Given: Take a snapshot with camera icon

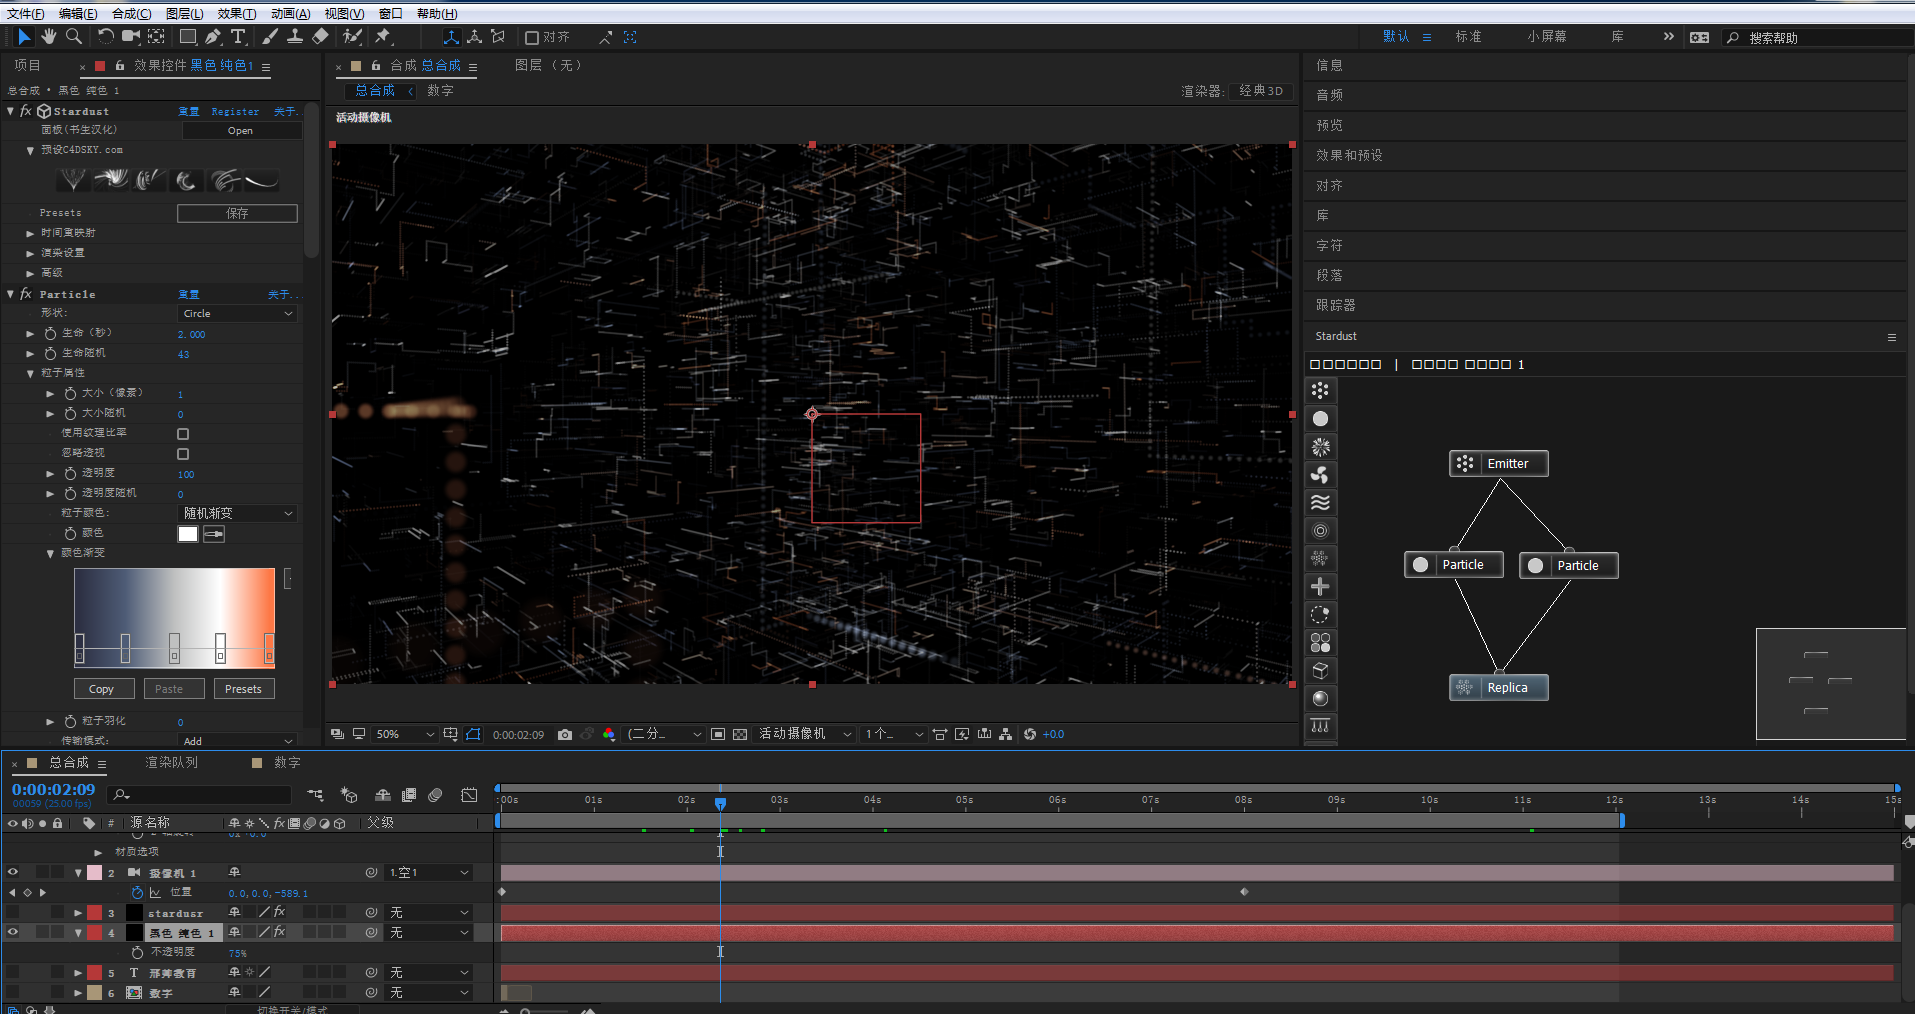Looking at the screenshot, I should (565, 735).
